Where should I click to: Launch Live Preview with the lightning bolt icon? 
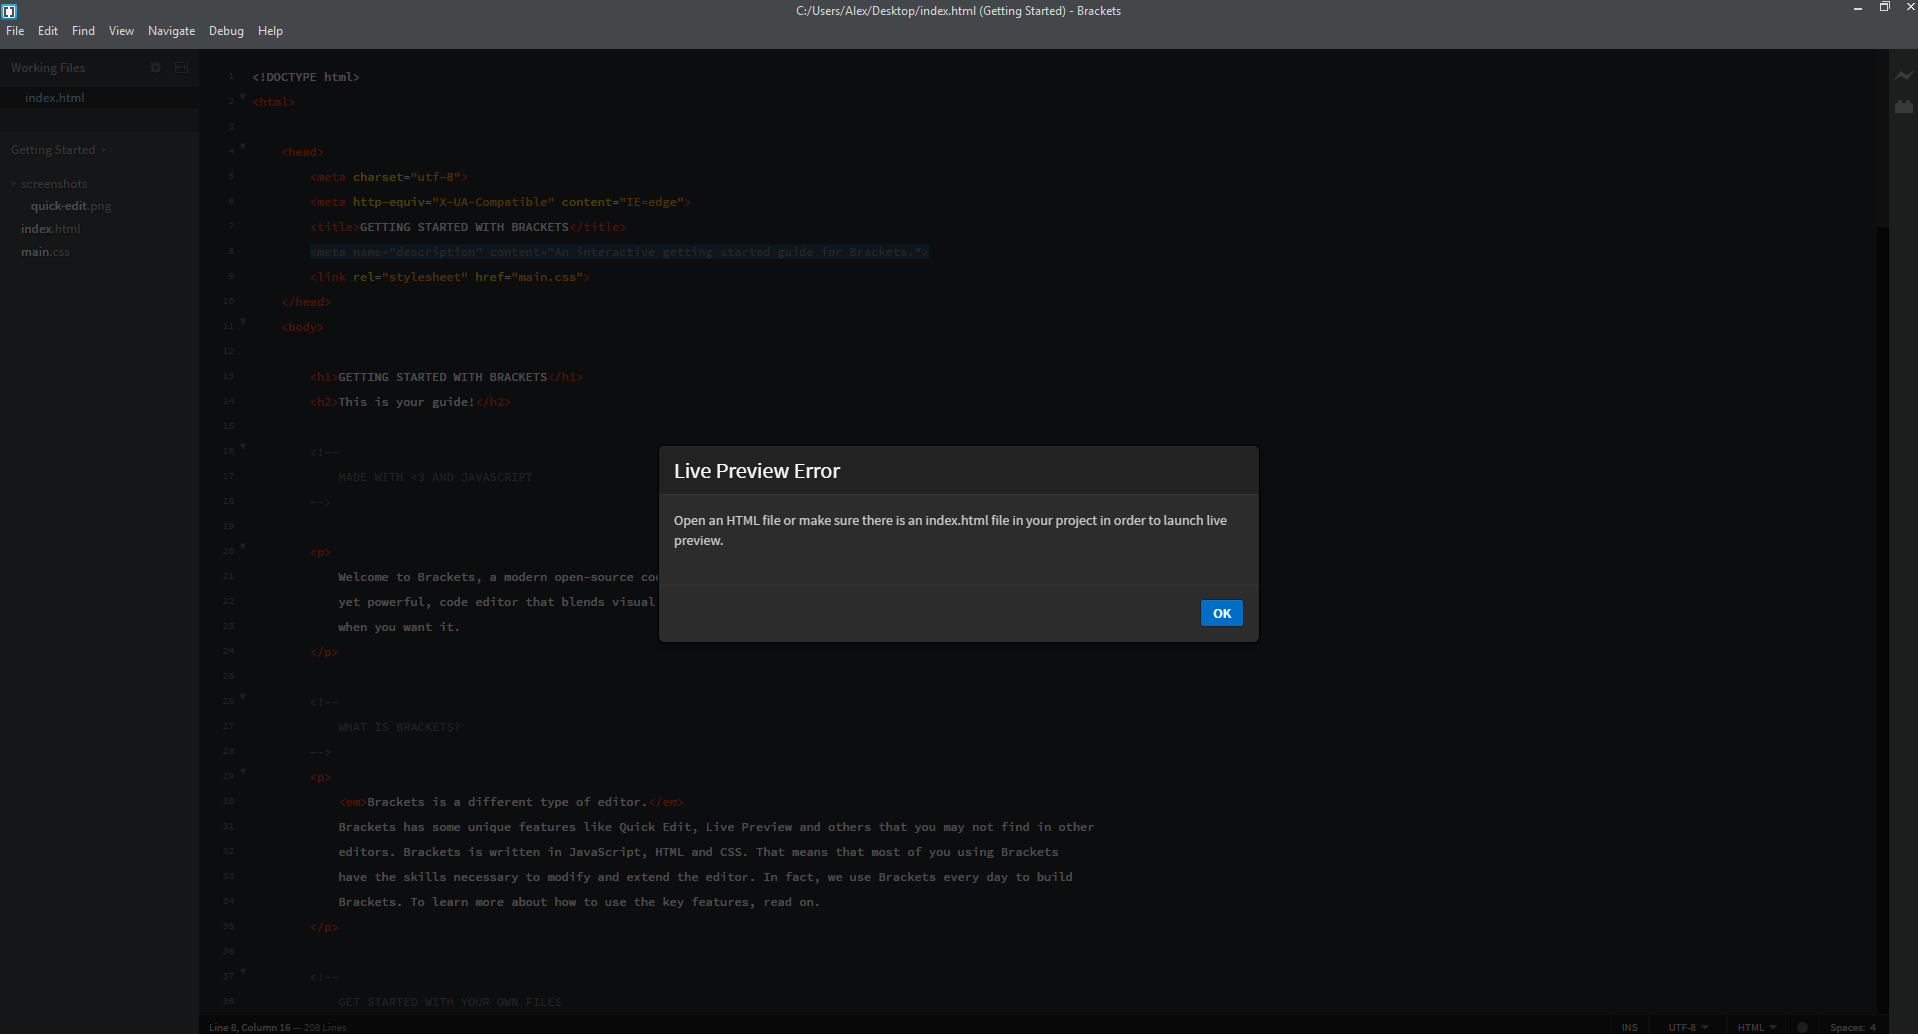pos(1903,75)
